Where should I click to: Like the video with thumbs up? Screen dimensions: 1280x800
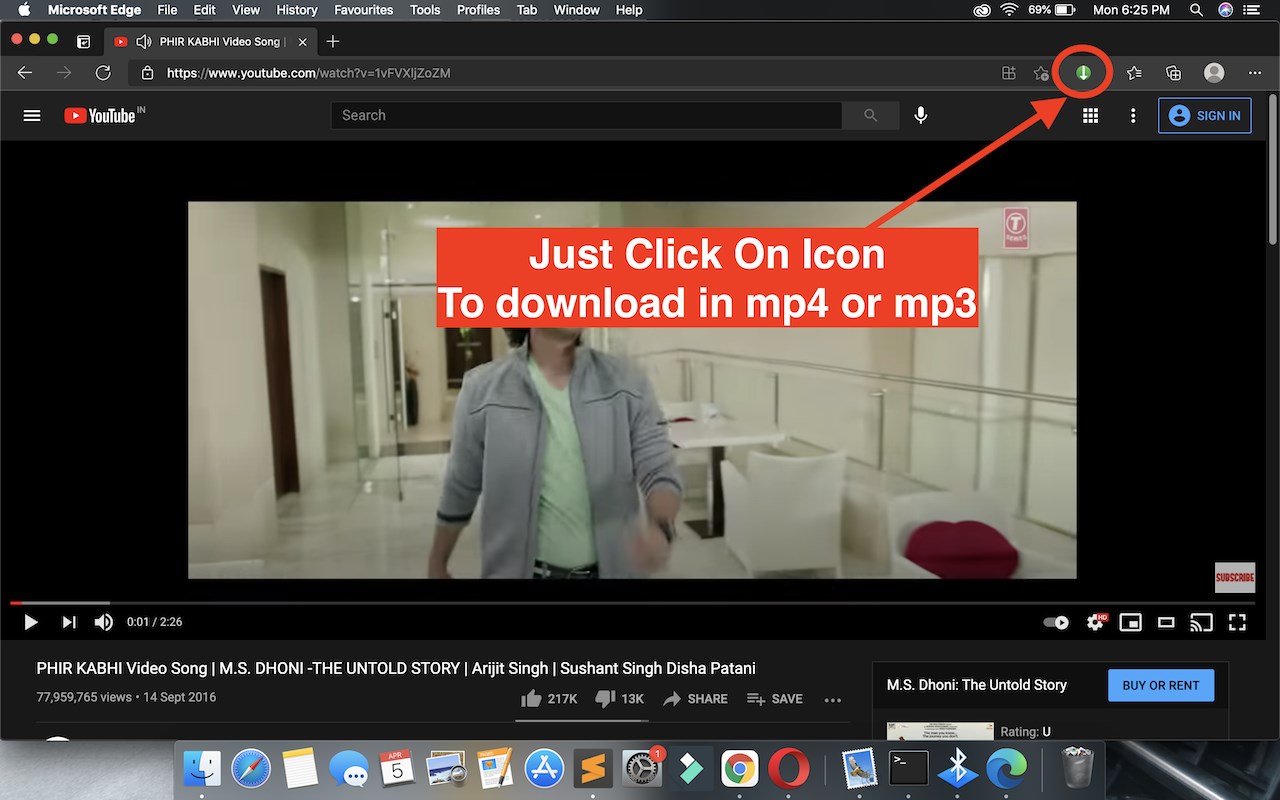pyautogui.click(x=532, y=699)
